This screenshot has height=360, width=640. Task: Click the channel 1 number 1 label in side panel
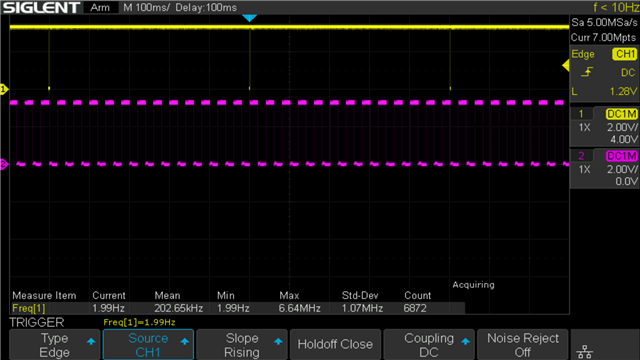click(581, 114)
